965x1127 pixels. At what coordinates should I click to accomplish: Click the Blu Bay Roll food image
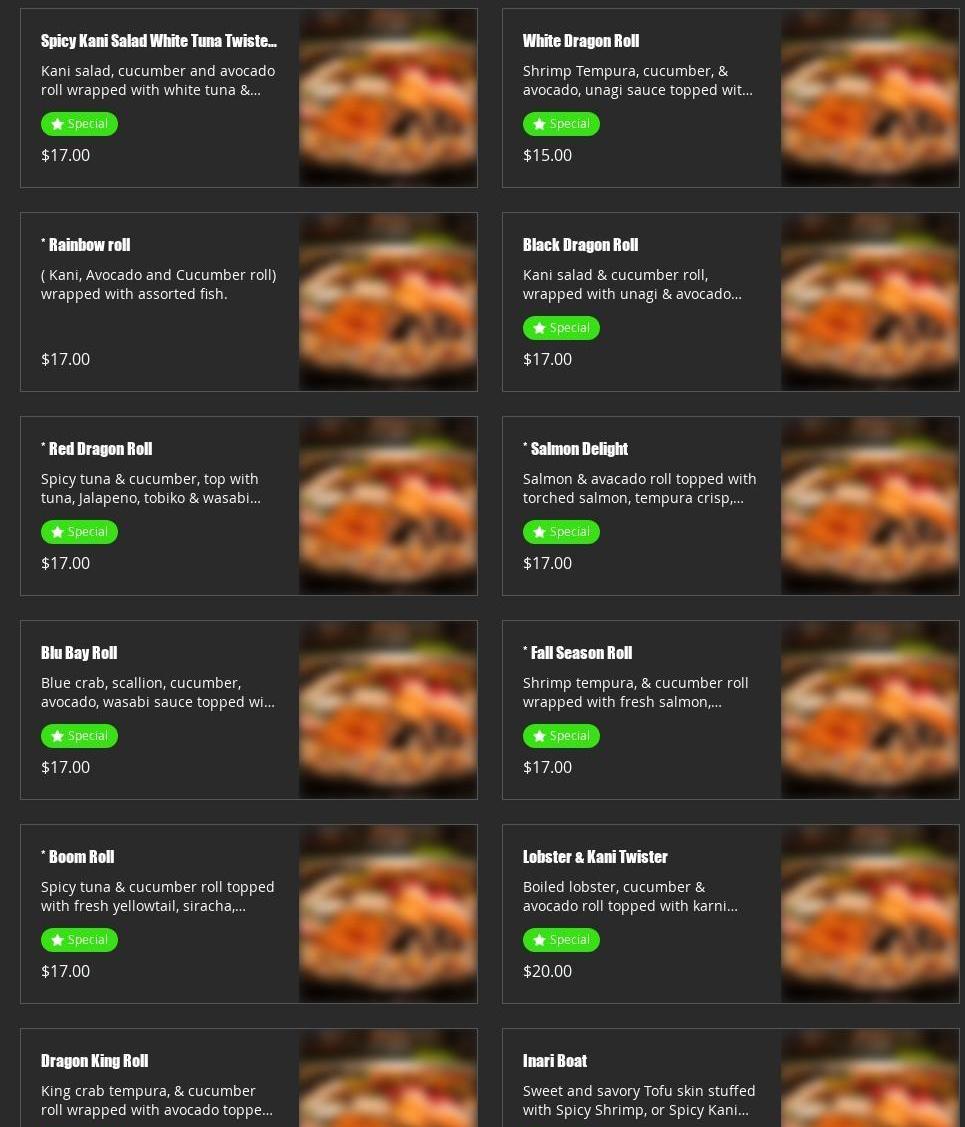[x=388, y=710]
